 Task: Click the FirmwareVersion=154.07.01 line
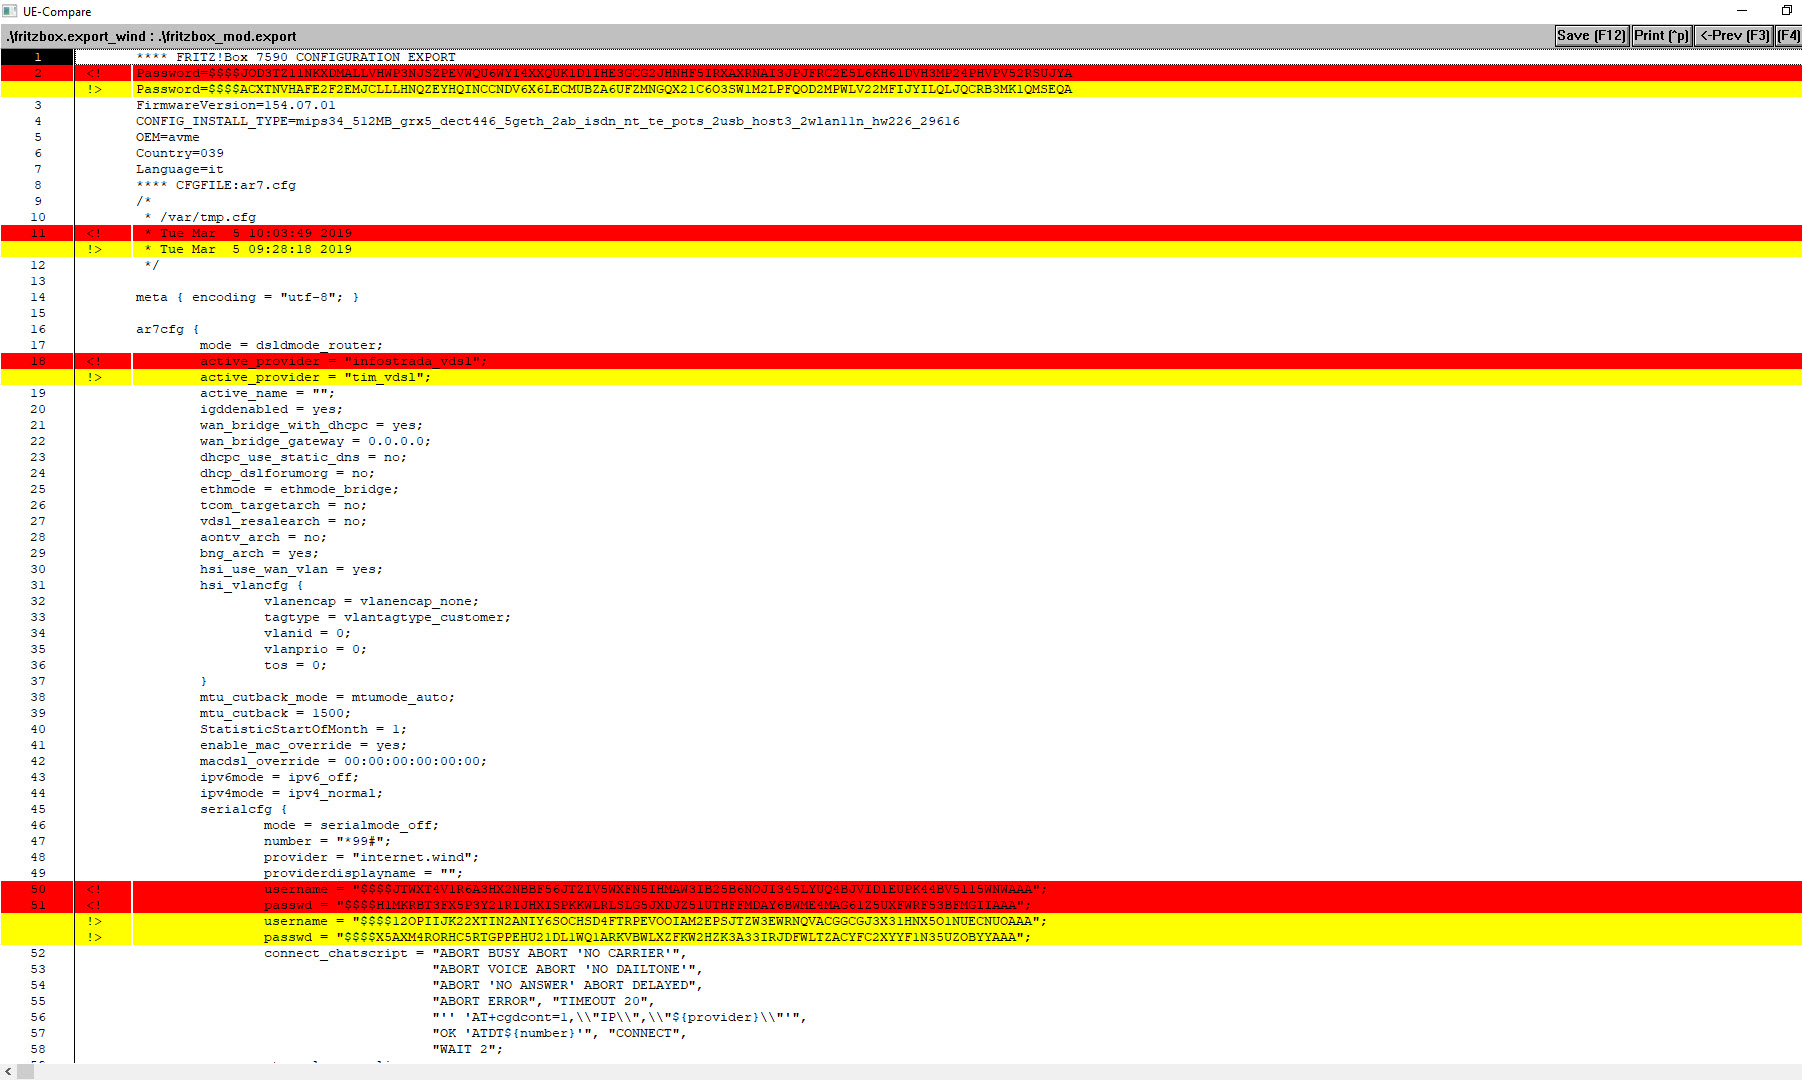(x=236, y=105)
